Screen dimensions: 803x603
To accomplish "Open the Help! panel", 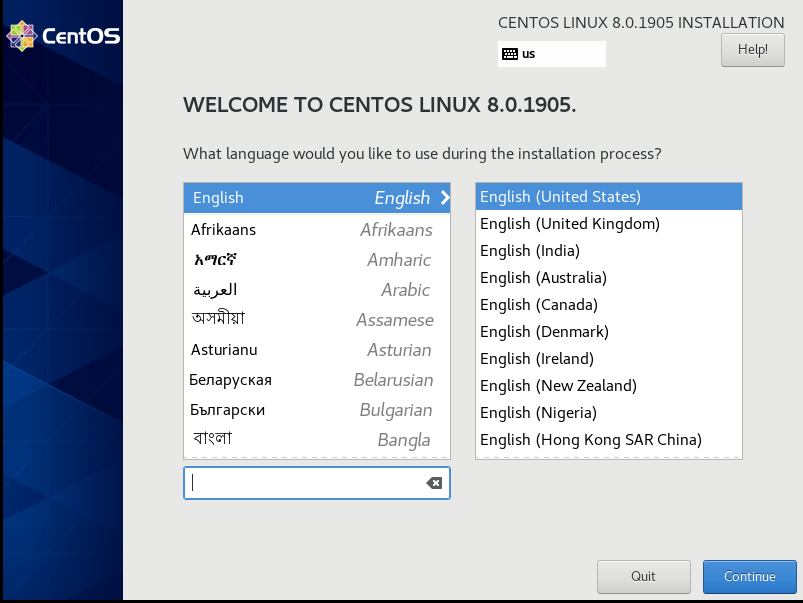I will coord(752,50).
